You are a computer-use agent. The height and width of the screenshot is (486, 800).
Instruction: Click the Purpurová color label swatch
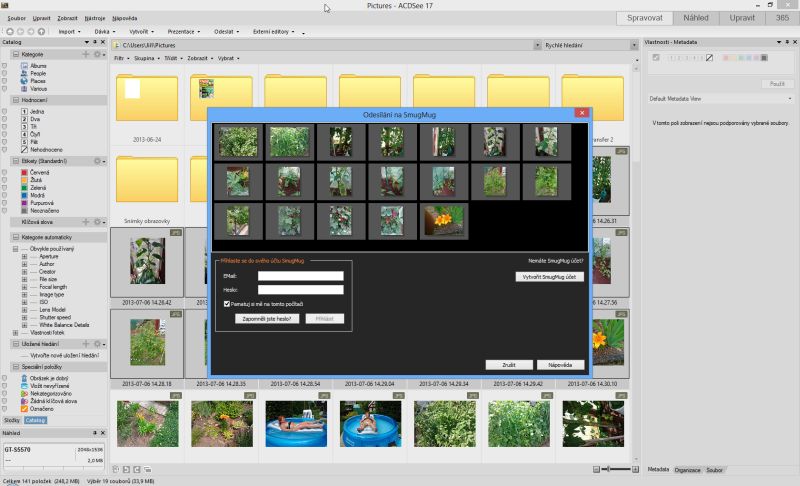click(x=24, y=203)
